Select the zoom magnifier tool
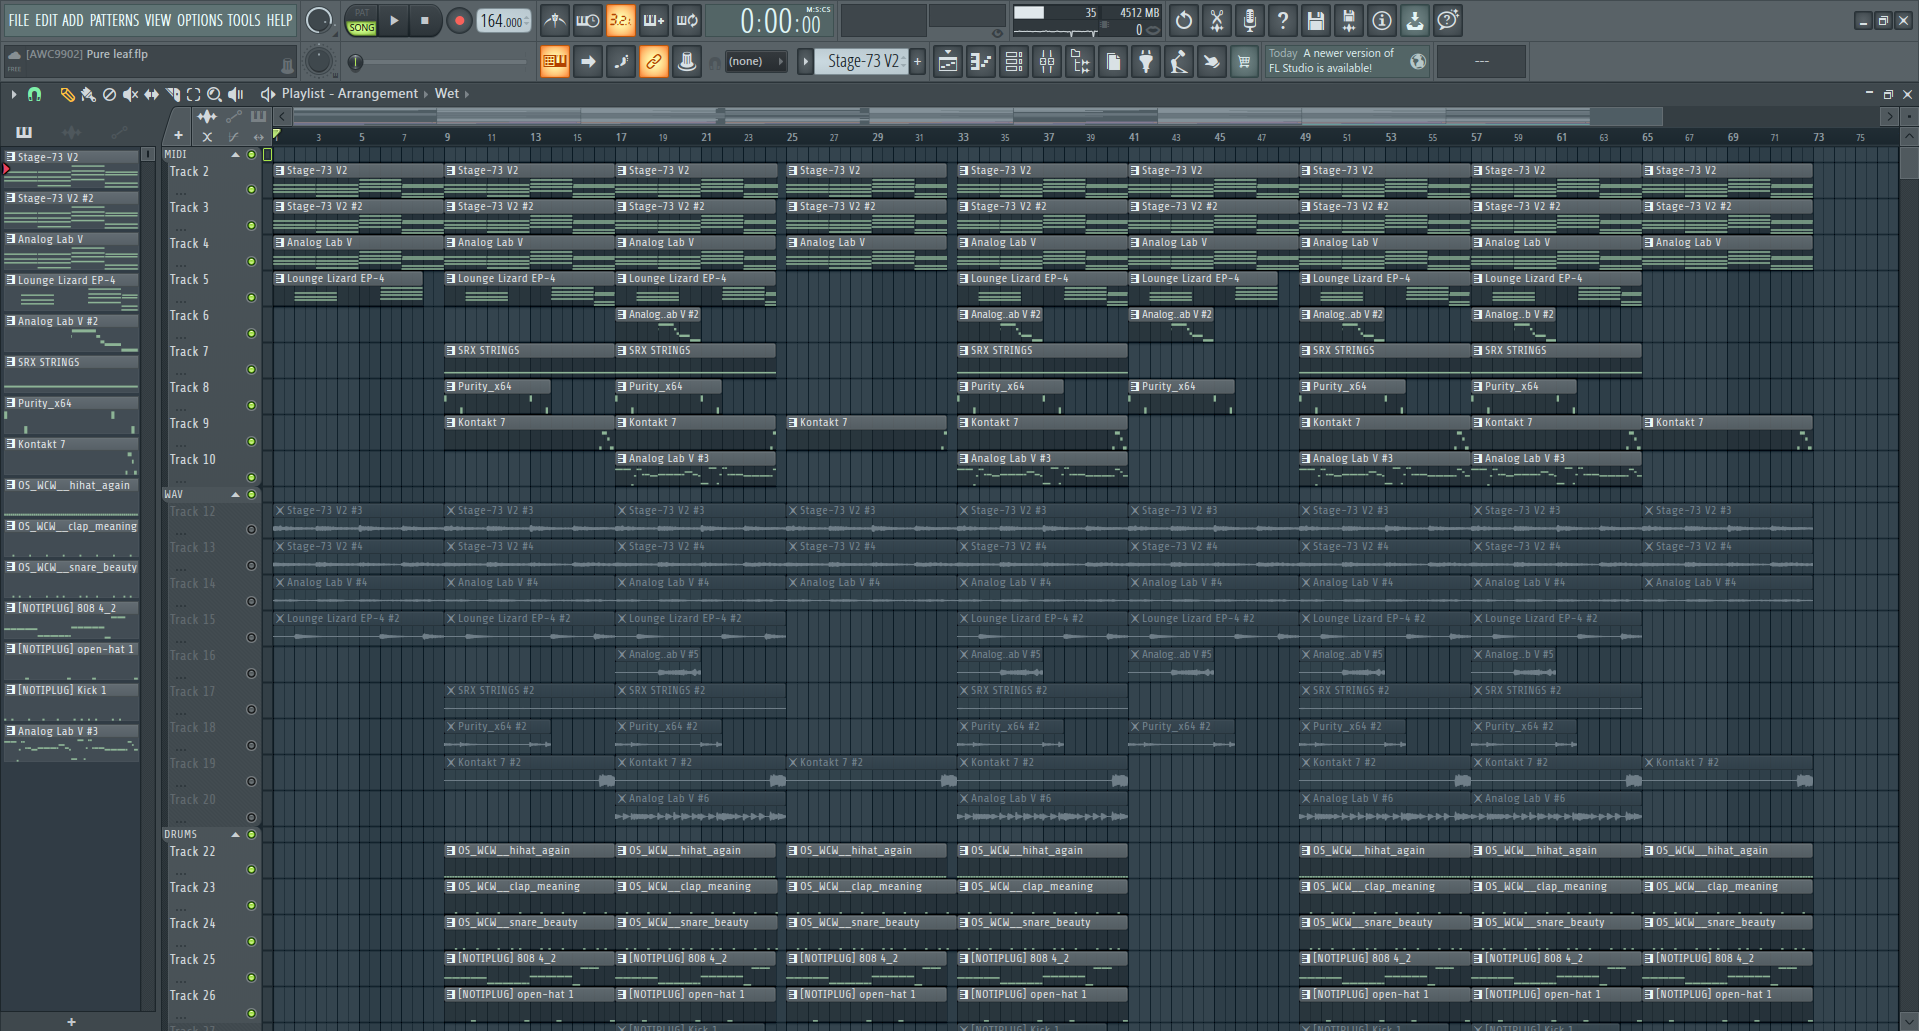The image size is (1919, 1031). (x=214, y=94)
